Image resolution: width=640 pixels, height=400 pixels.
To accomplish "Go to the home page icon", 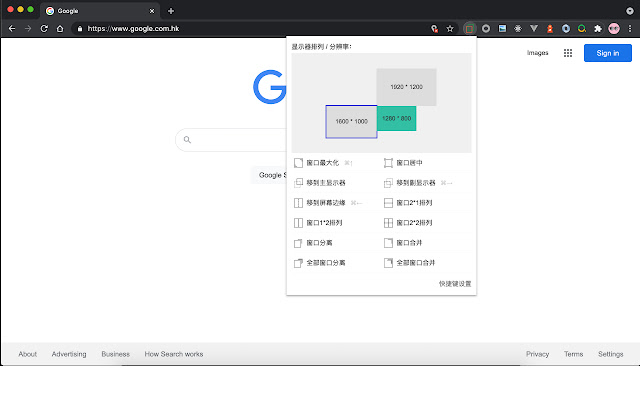I will coord(60,29).
